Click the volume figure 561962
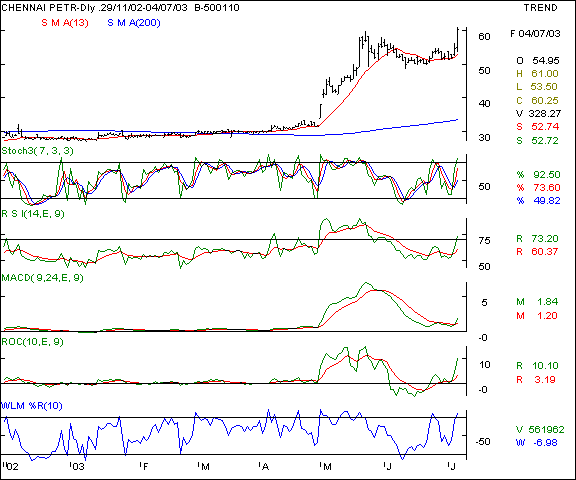The width and height of the screenshot is (576, 480). tap(547, 430)
